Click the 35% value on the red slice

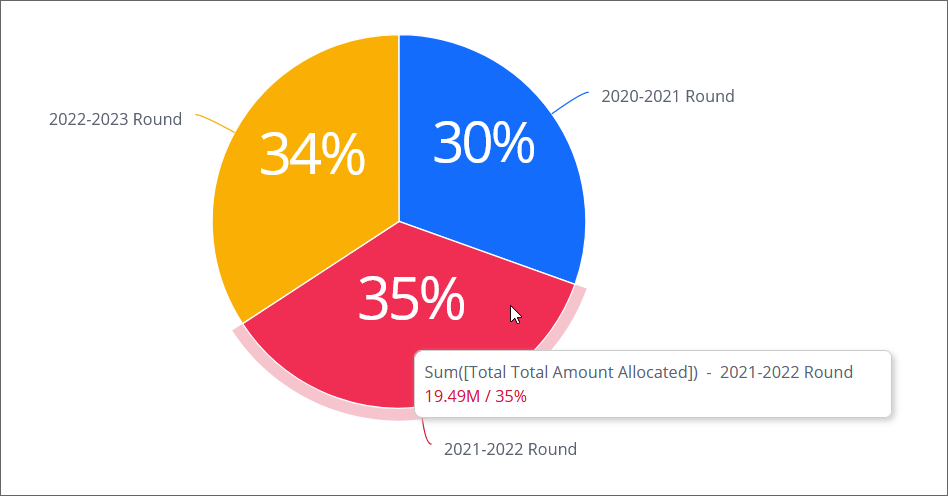coord(410,298)
